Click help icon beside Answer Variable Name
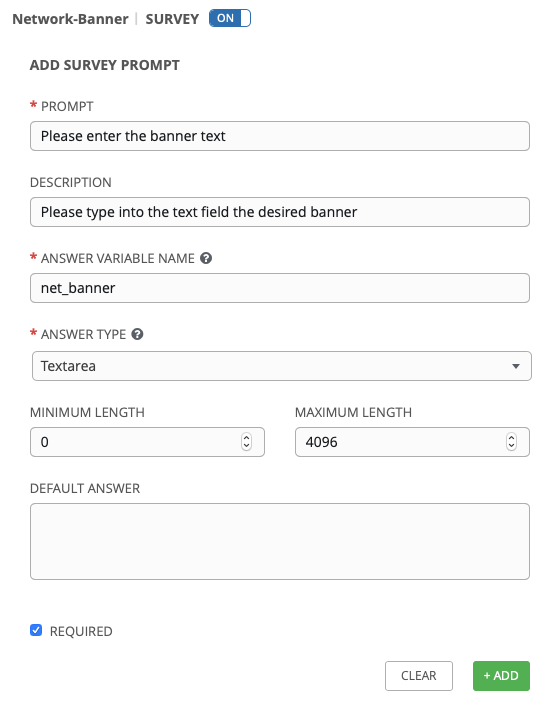The height and width of the screenshot is (703, 560). tap(206, 258)
